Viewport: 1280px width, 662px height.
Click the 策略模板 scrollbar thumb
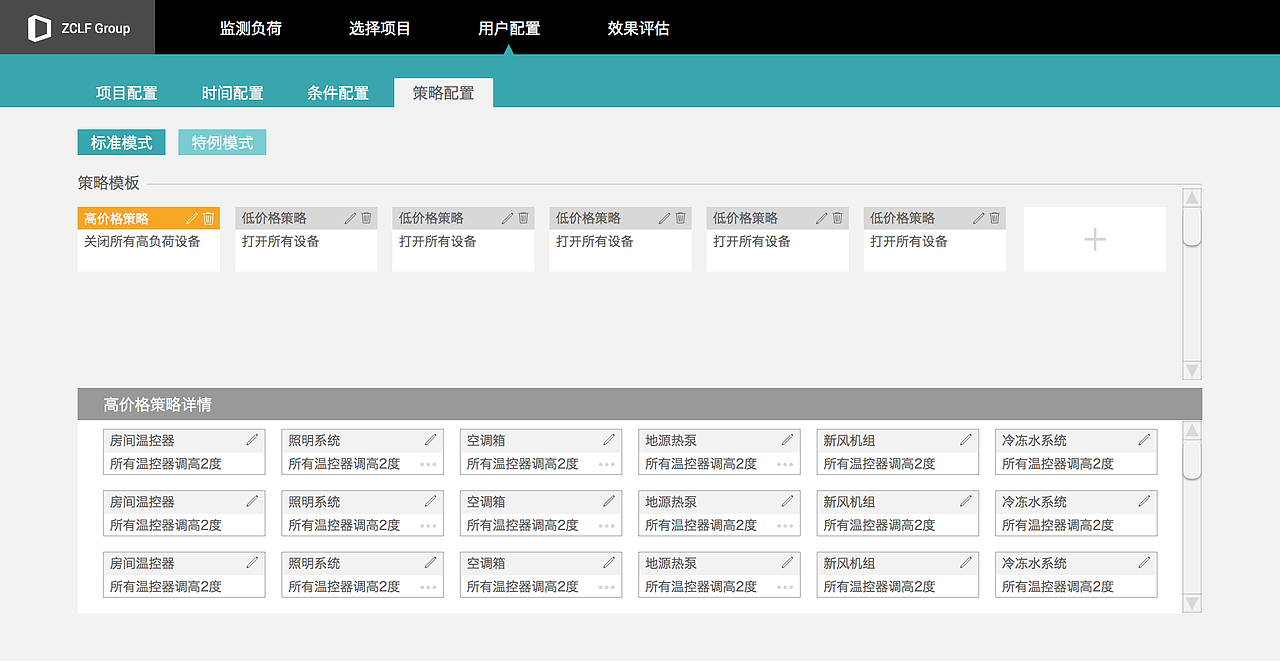tap(1192, 226)
